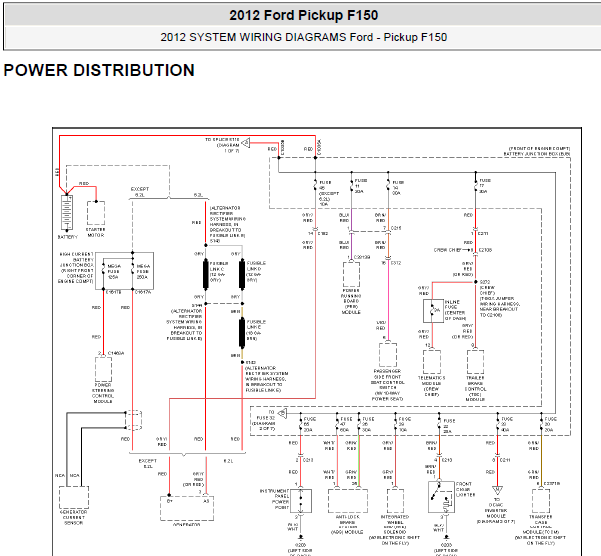The width and height of the screenshot is (601, 556).
Task: Click the Fusible Link E black bar
Action: (x=242, y=333)
